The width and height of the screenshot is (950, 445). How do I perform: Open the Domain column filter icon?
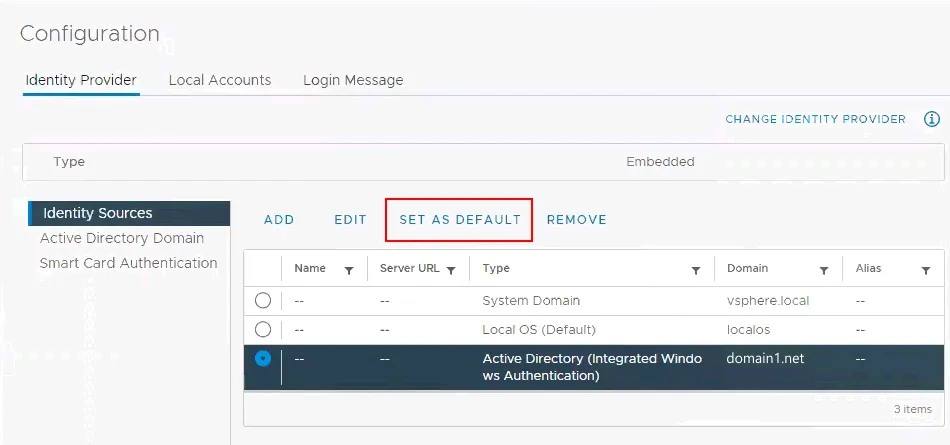[x=824, y=270]
